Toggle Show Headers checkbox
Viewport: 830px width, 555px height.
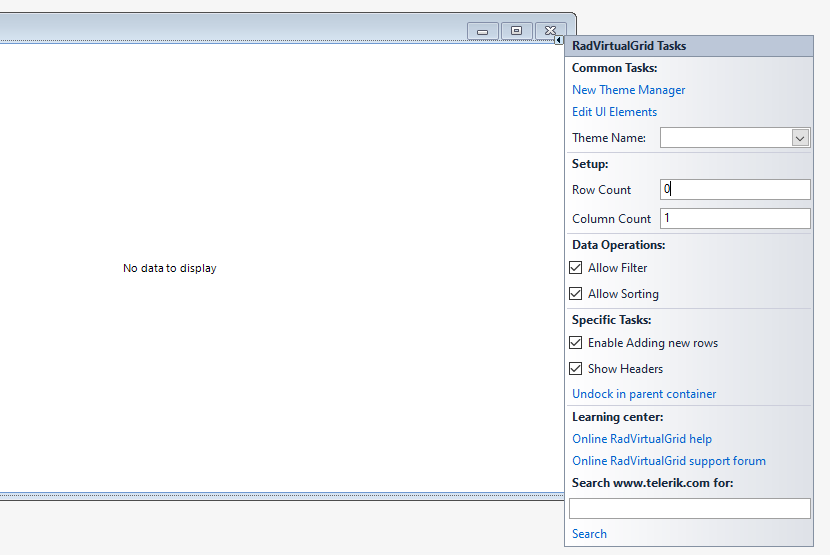575,369
